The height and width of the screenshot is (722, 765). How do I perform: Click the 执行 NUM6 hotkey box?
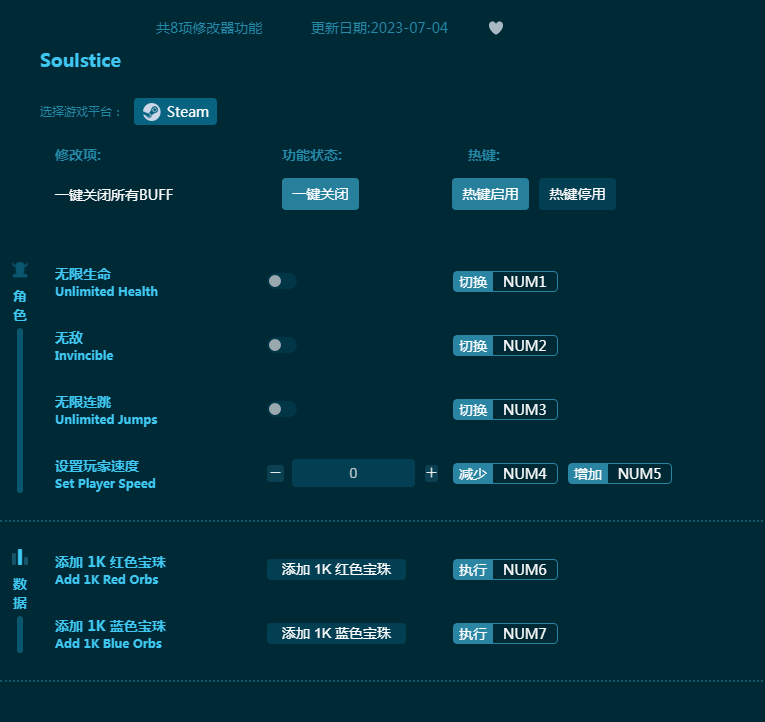click(x=505, y=569)
